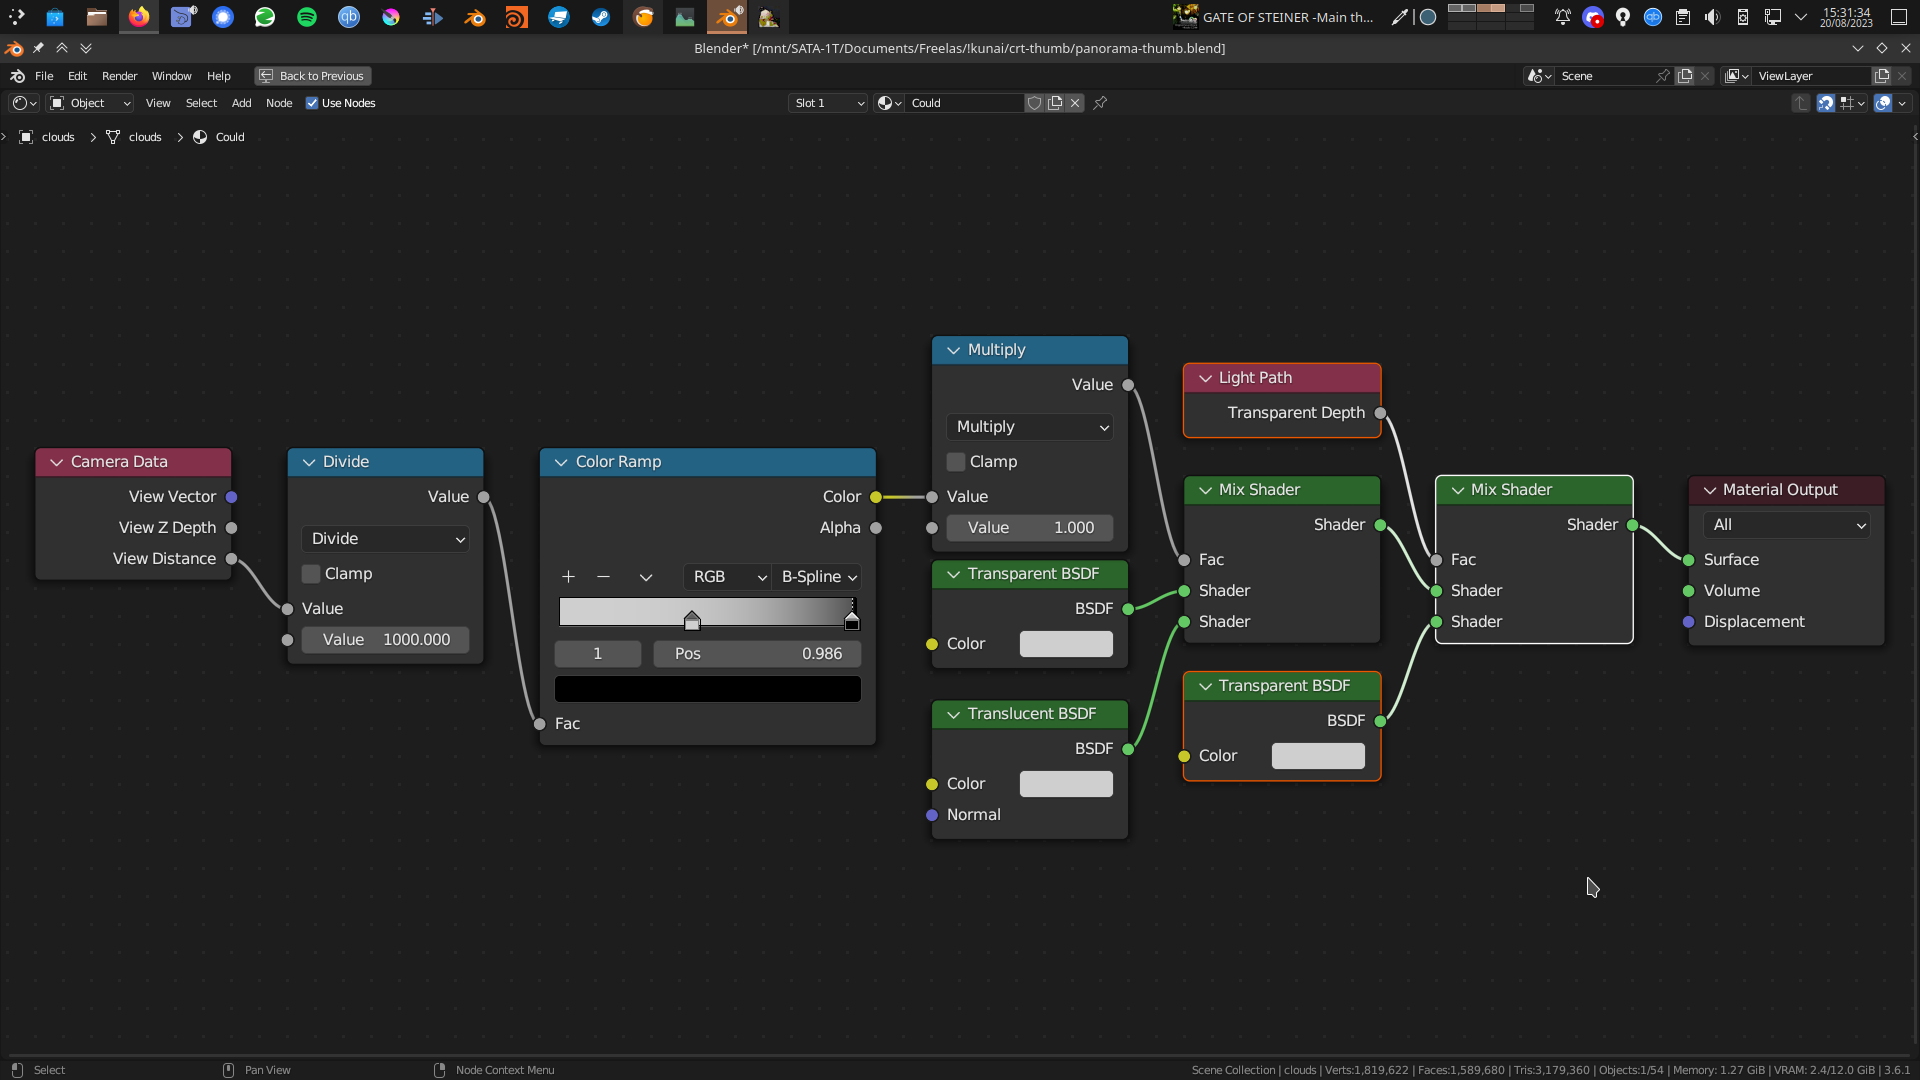Enable Clamp on the Multiply node

956,461
